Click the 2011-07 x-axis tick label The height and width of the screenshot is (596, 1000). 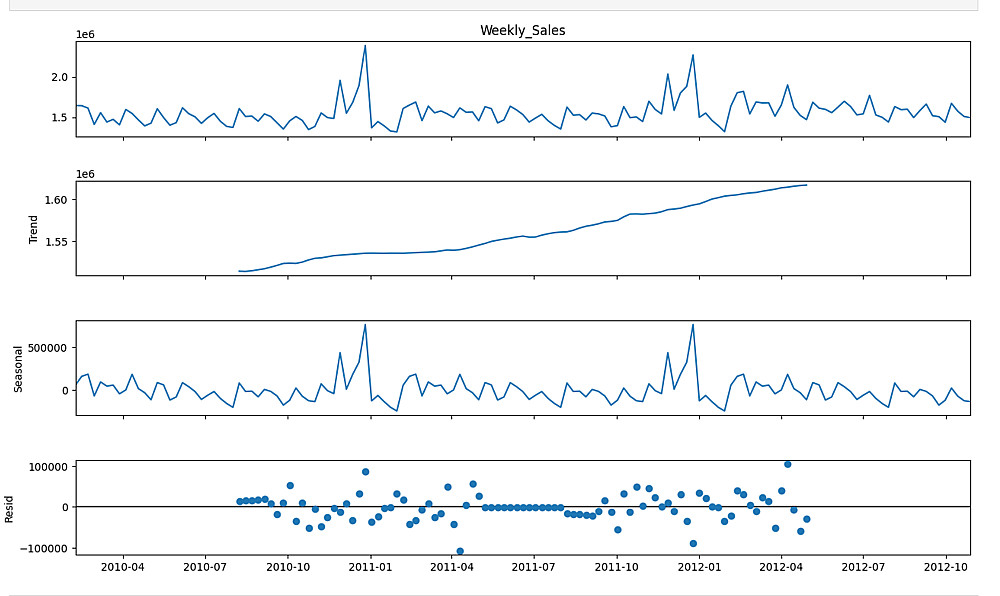tap(533, 567)
